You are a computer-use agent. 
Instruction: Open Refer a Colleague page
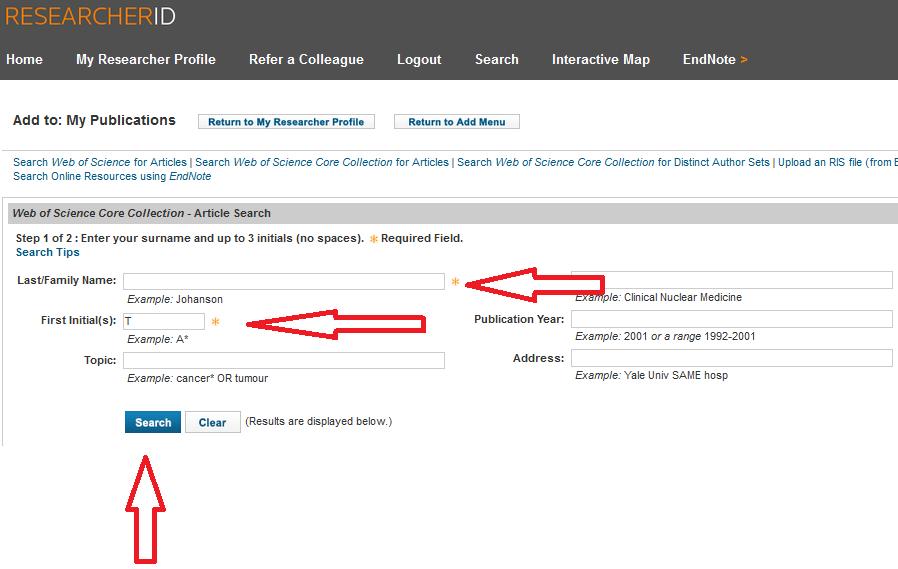(x=306, y=60)
